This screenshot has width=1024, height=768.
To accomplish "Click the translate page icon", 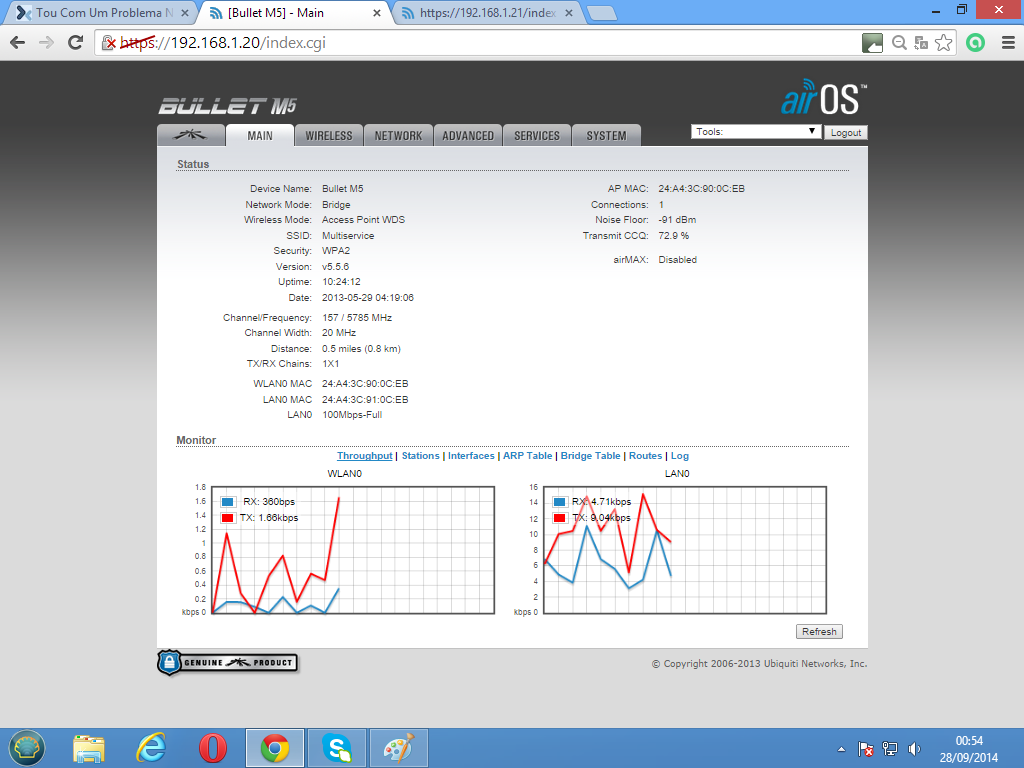I will [x=921, y=43].
